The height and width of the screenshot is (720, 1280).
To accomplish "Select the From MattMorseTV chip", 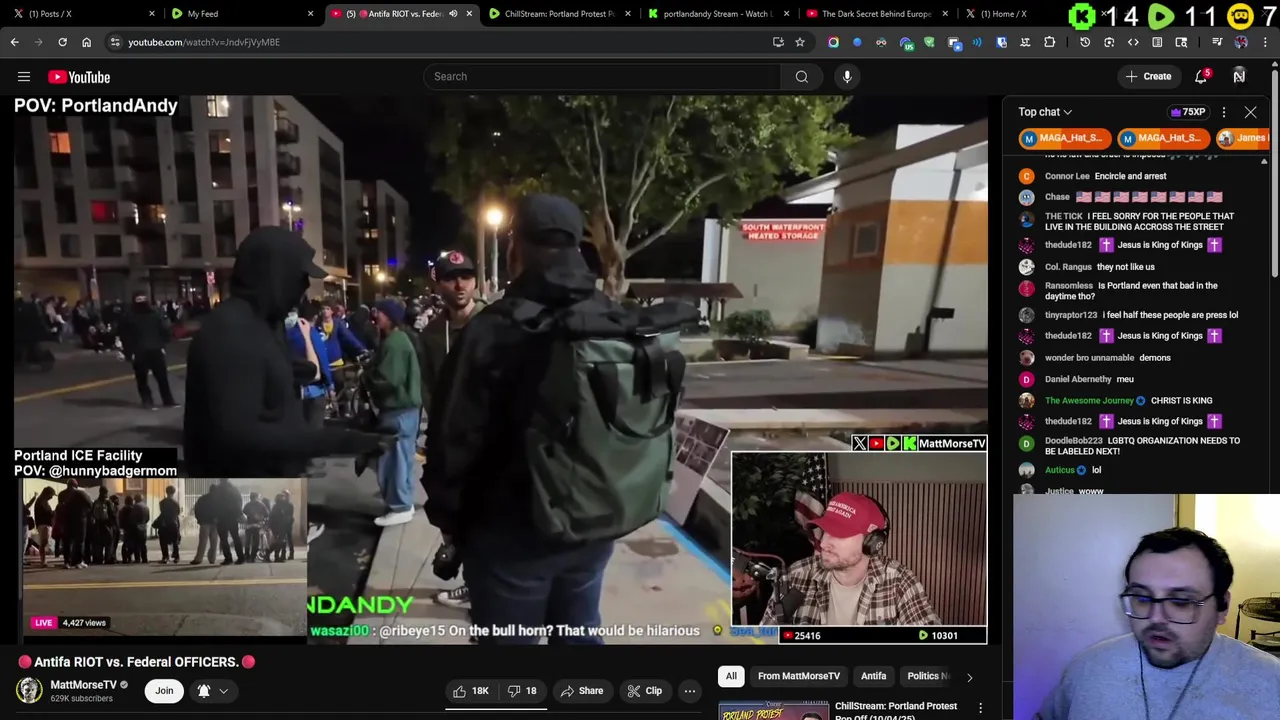I will coord(799,677).
